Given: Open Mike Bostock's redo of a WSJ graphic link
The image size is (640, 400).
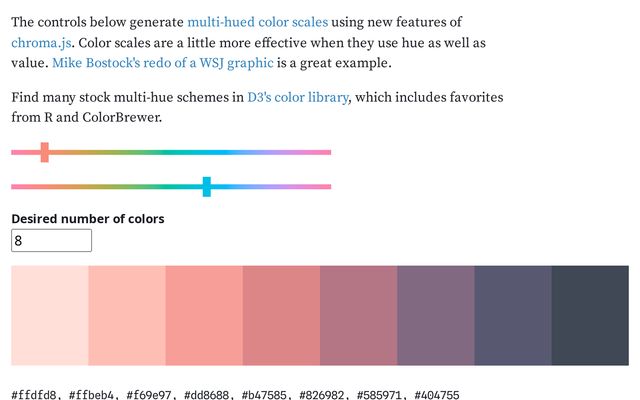Looking at the screenshot, I should tap(163, 63).
